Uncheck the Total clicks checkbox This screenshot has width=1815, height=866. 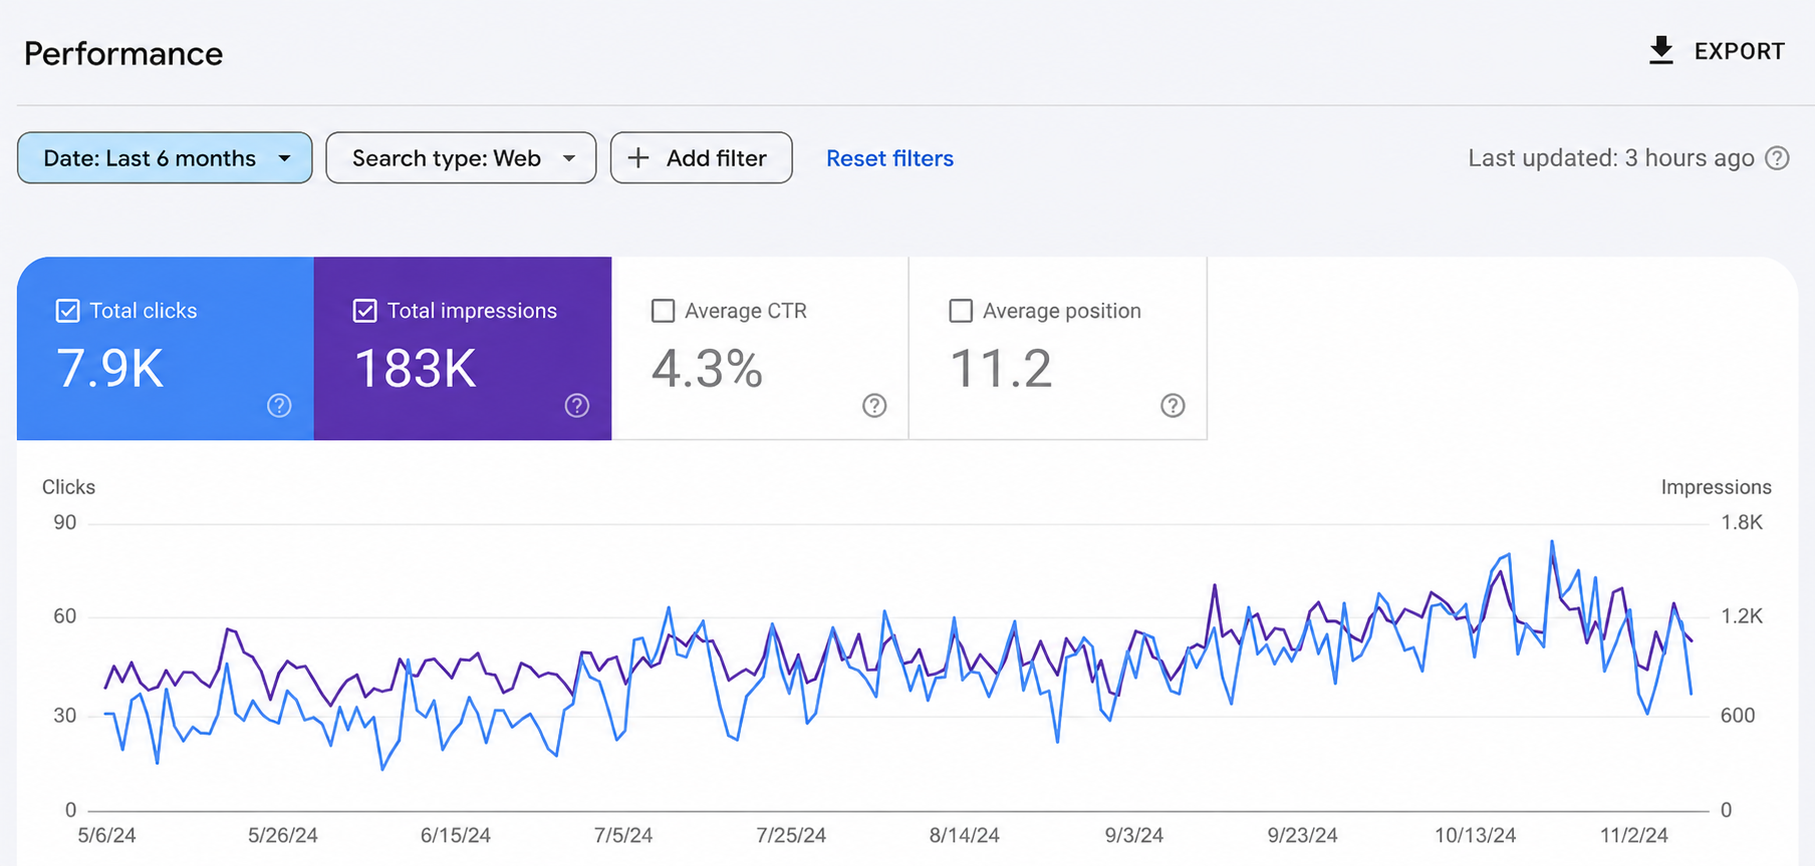67,311
